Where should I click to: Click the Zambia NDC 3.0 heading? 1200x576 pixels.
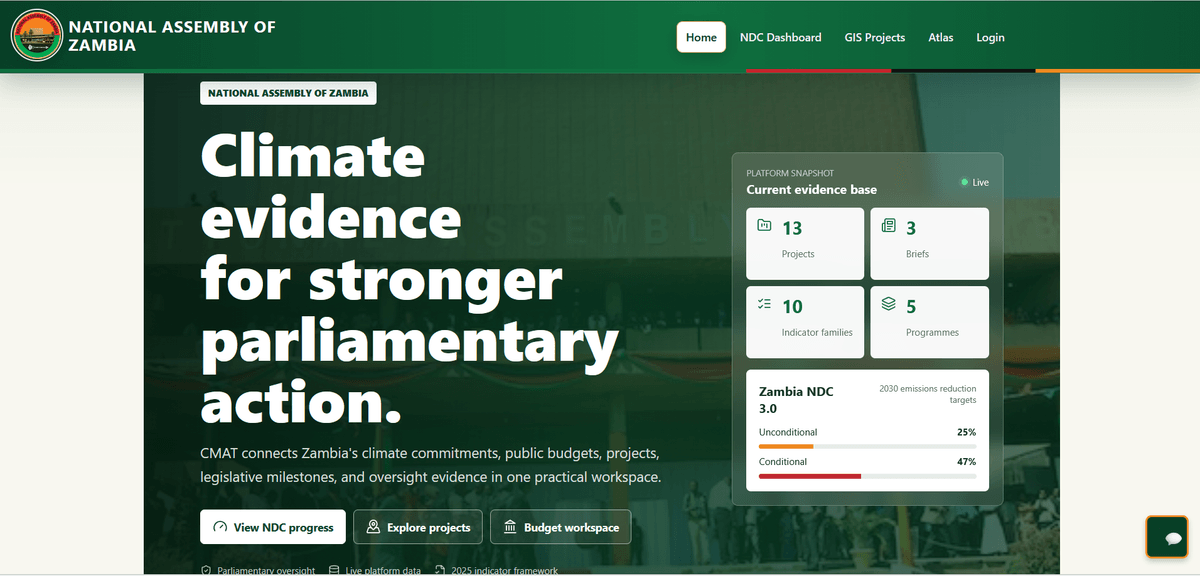pyautogui.click(x=796, y=400)
